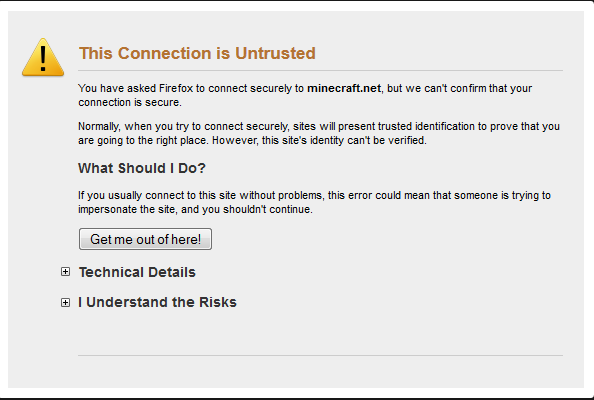Image resolution: width=594 pixels, height=400 pixels.
Task: Click the "This Connection is Untrusted" title
Action: [x=197, y=53]
